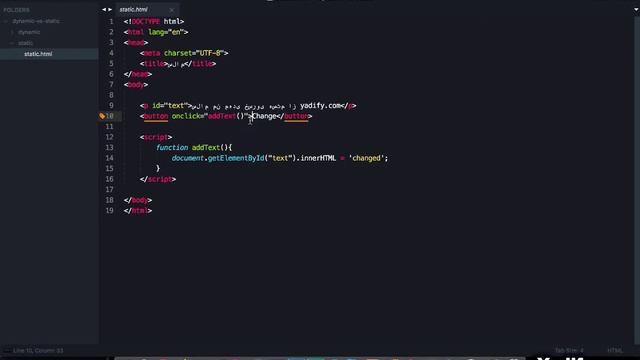Open the tab list dropdown arrow at top right
640x360 pixels.
coord(636,9)
